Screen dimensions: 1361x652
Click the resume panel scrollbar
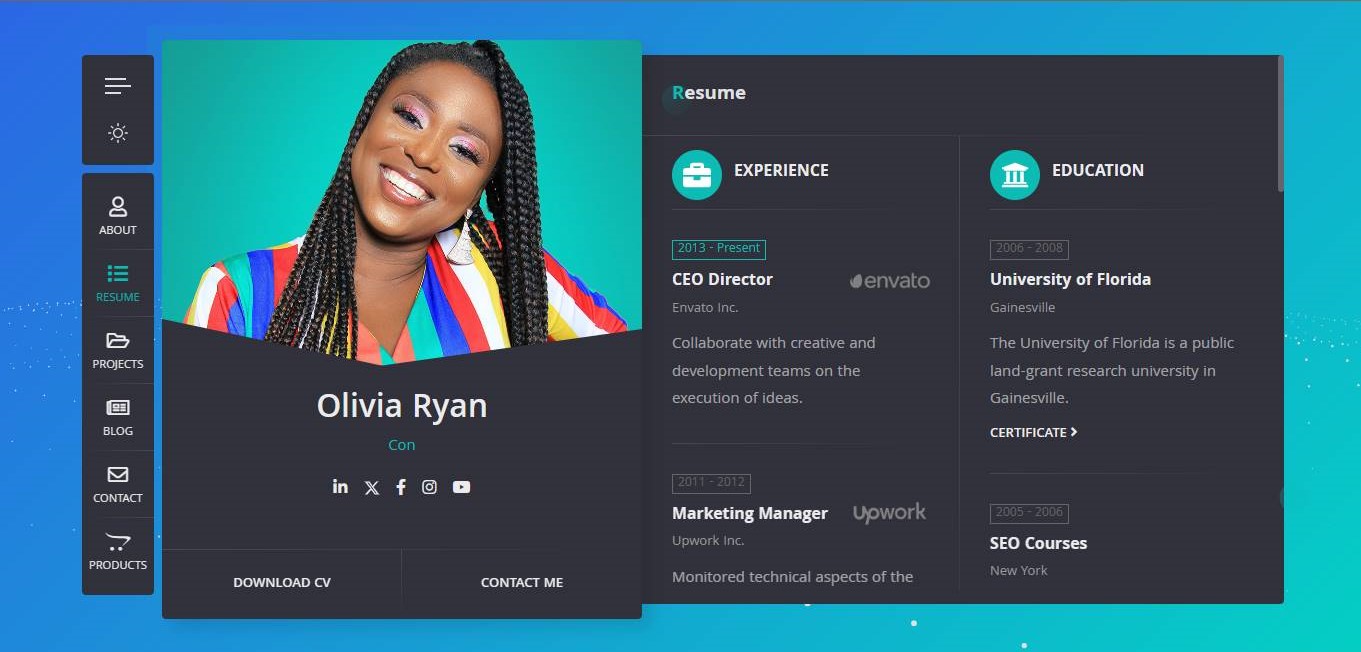click(x=1281, y=123)
